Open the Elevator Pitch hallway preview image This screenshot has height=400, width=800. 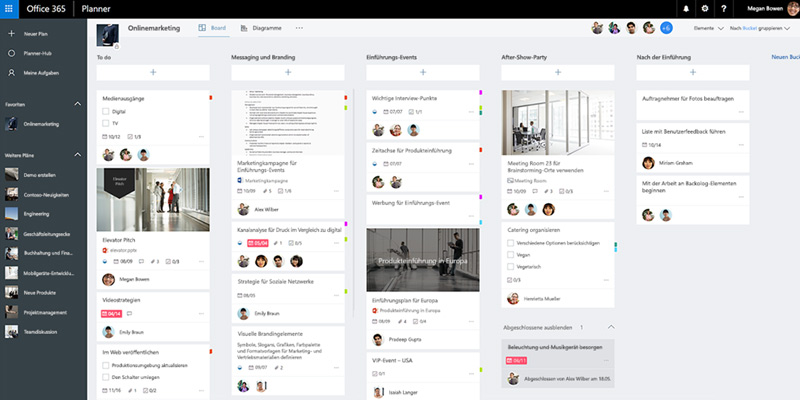(153, 199)
